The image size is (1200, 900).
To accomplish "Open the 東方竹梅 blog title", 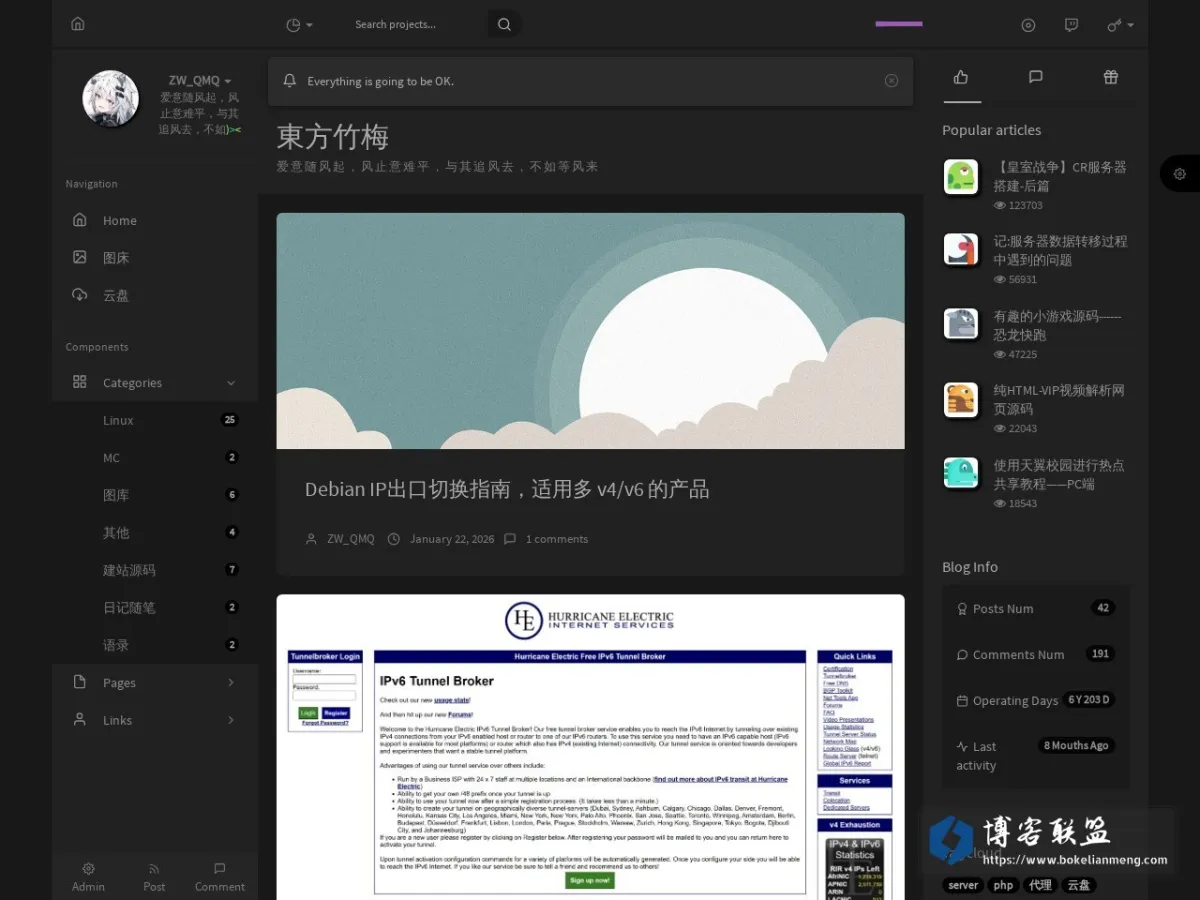I will (x=333, y=136).
